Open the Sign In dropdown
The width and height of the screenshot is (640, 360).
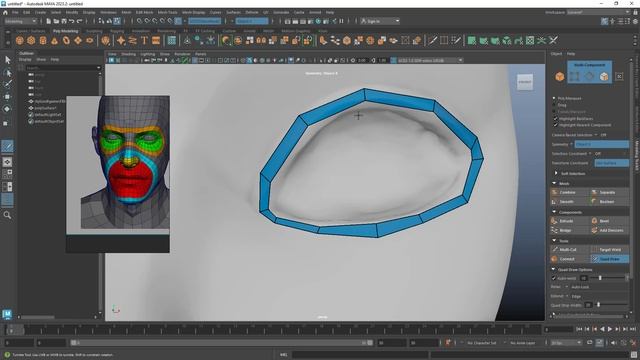pyautogui.click(x=380, y=21)
